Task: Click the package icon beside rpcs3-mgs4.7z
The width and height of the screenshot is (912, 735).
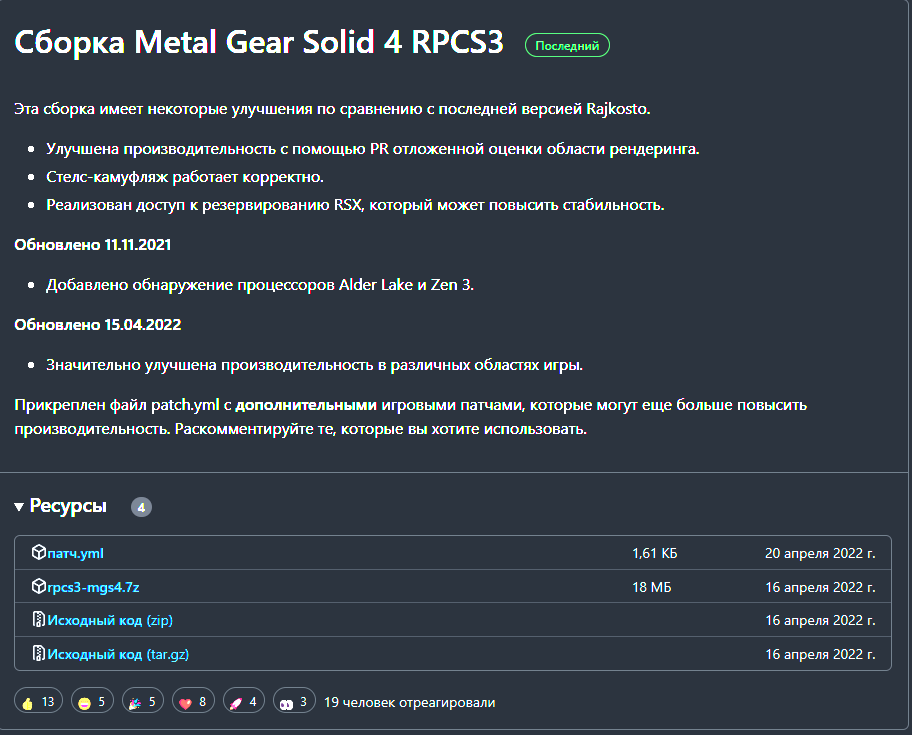Action: (x=39, y=587)
